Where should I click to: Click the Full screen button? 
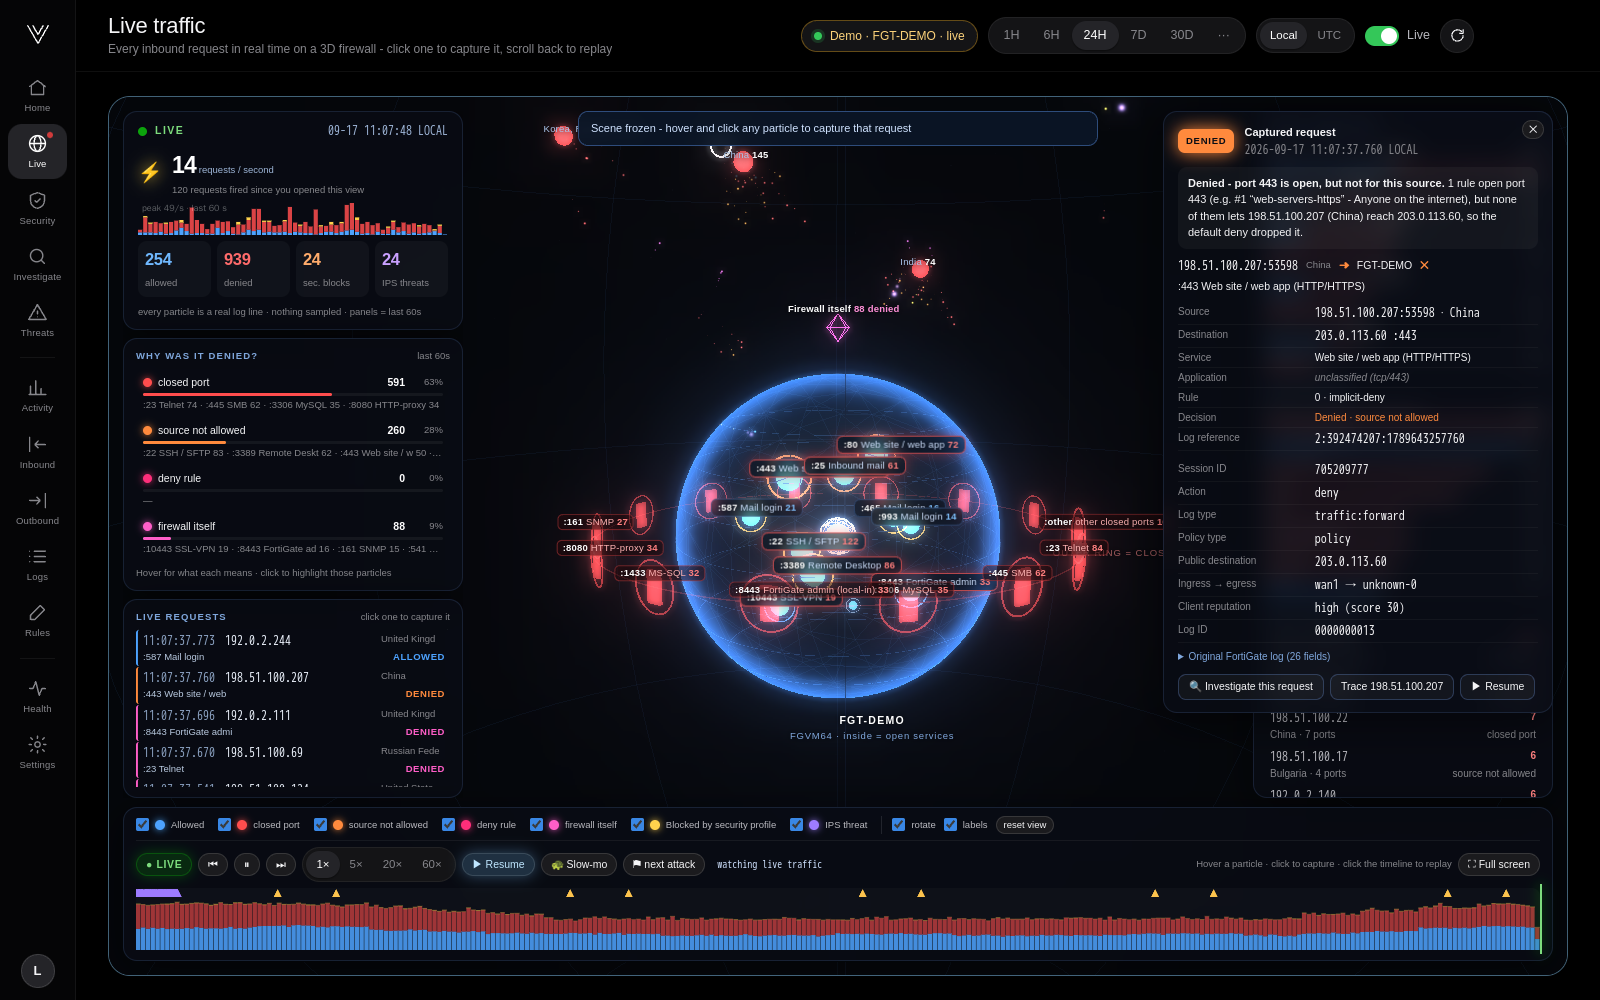(1498, 864)
